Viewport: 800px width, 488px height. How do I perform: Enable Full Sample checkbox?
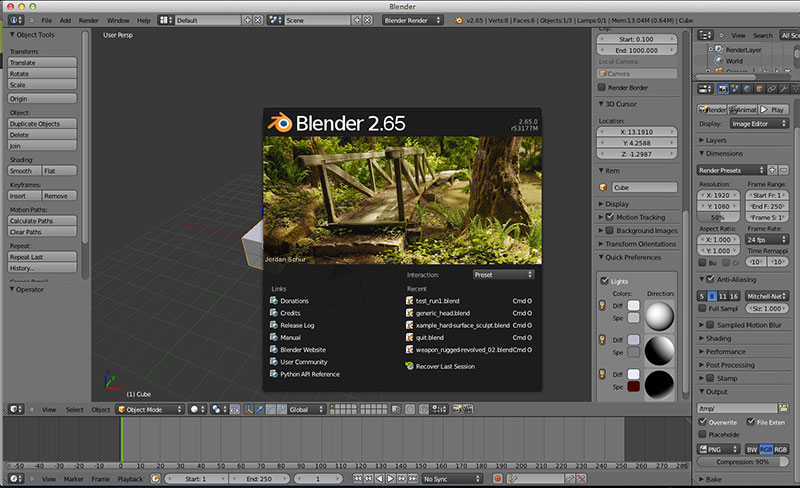[703, 308]
